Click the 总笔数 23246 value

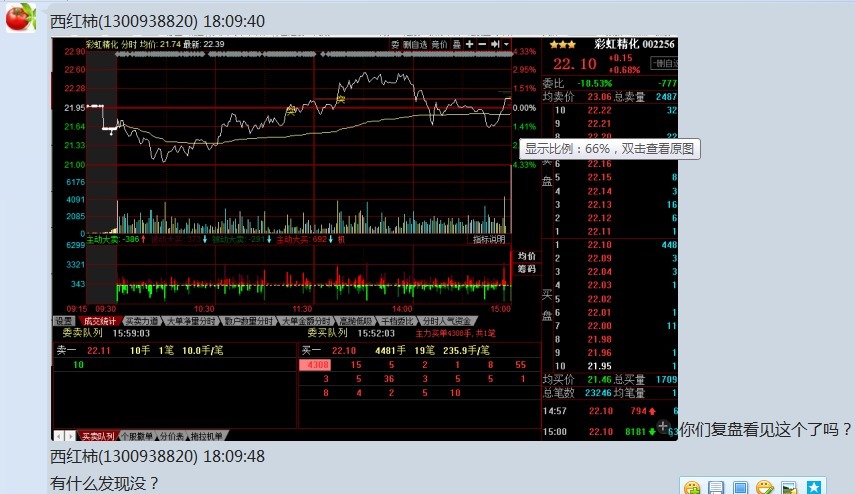(x=598, y=393)
